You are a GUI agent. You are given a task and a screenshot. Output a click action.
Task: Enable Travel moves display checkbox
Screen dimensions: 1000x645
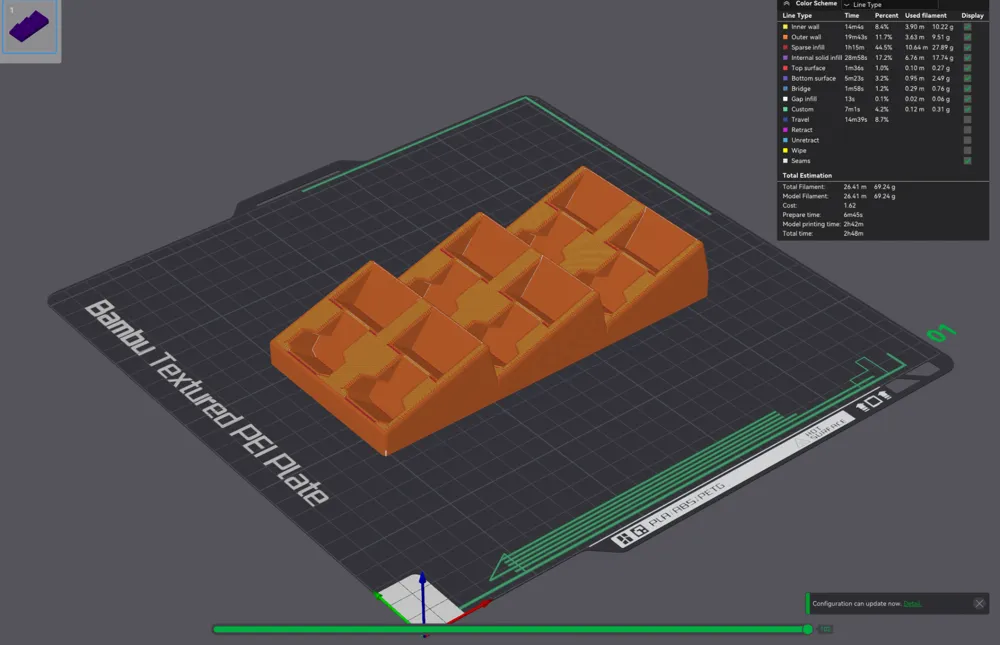[967, 119]
